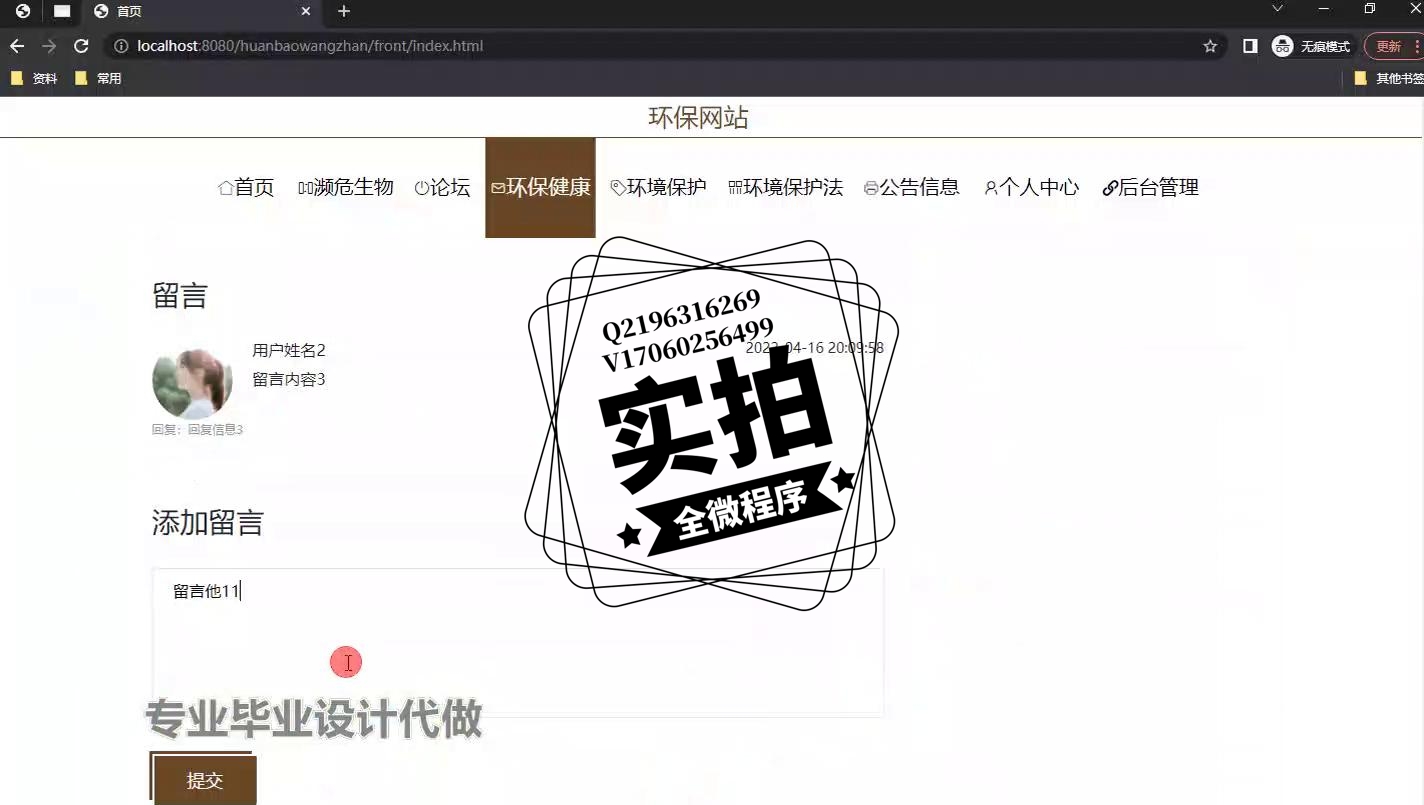Open the 环境保护 navigation item

point(658,188)
